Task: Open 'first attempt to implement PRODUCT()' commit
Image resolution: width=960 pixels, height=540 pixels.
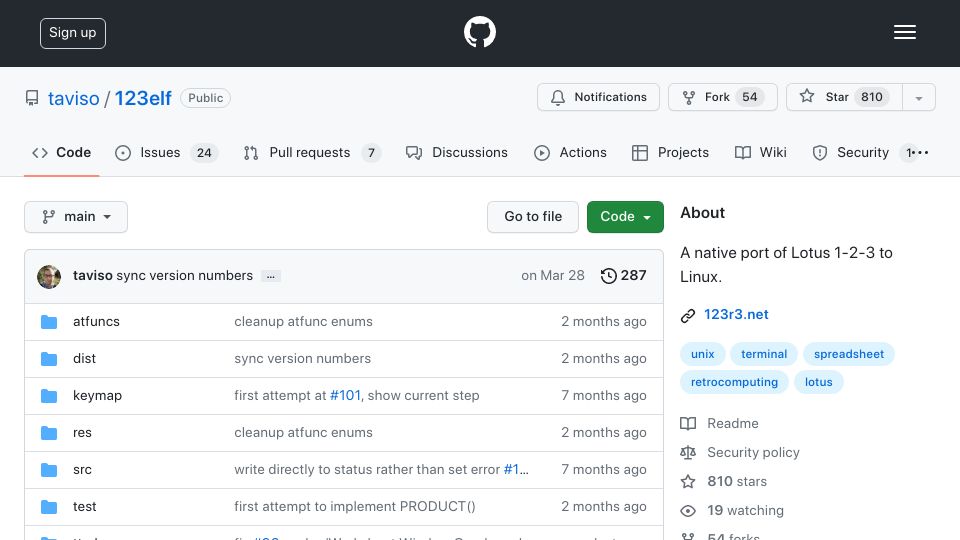Action: (x=354, y=507)
